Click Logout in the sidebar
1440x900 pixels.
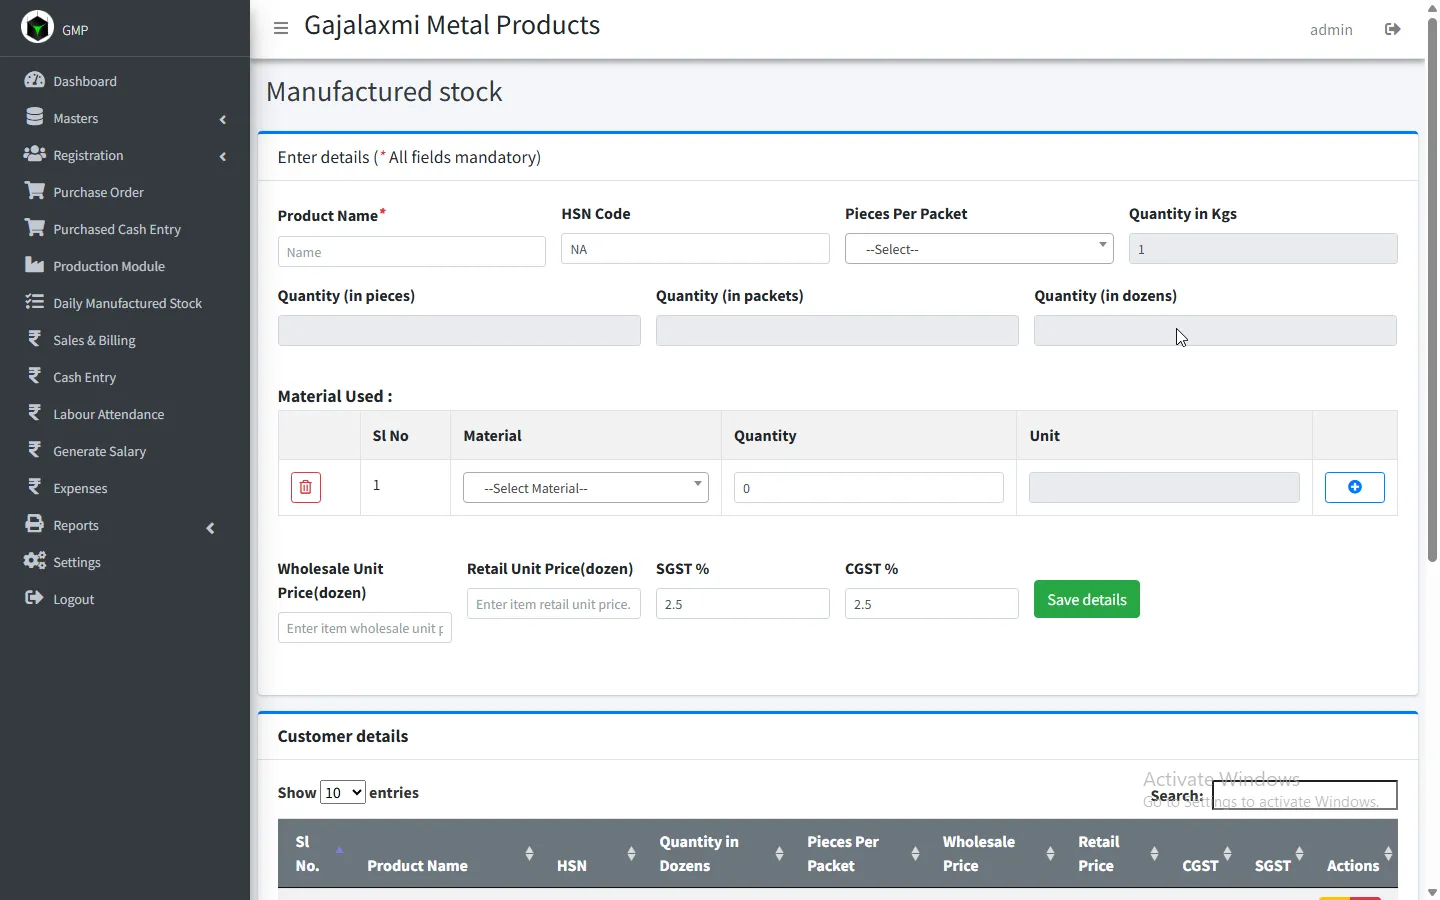[x=73, y=599]
